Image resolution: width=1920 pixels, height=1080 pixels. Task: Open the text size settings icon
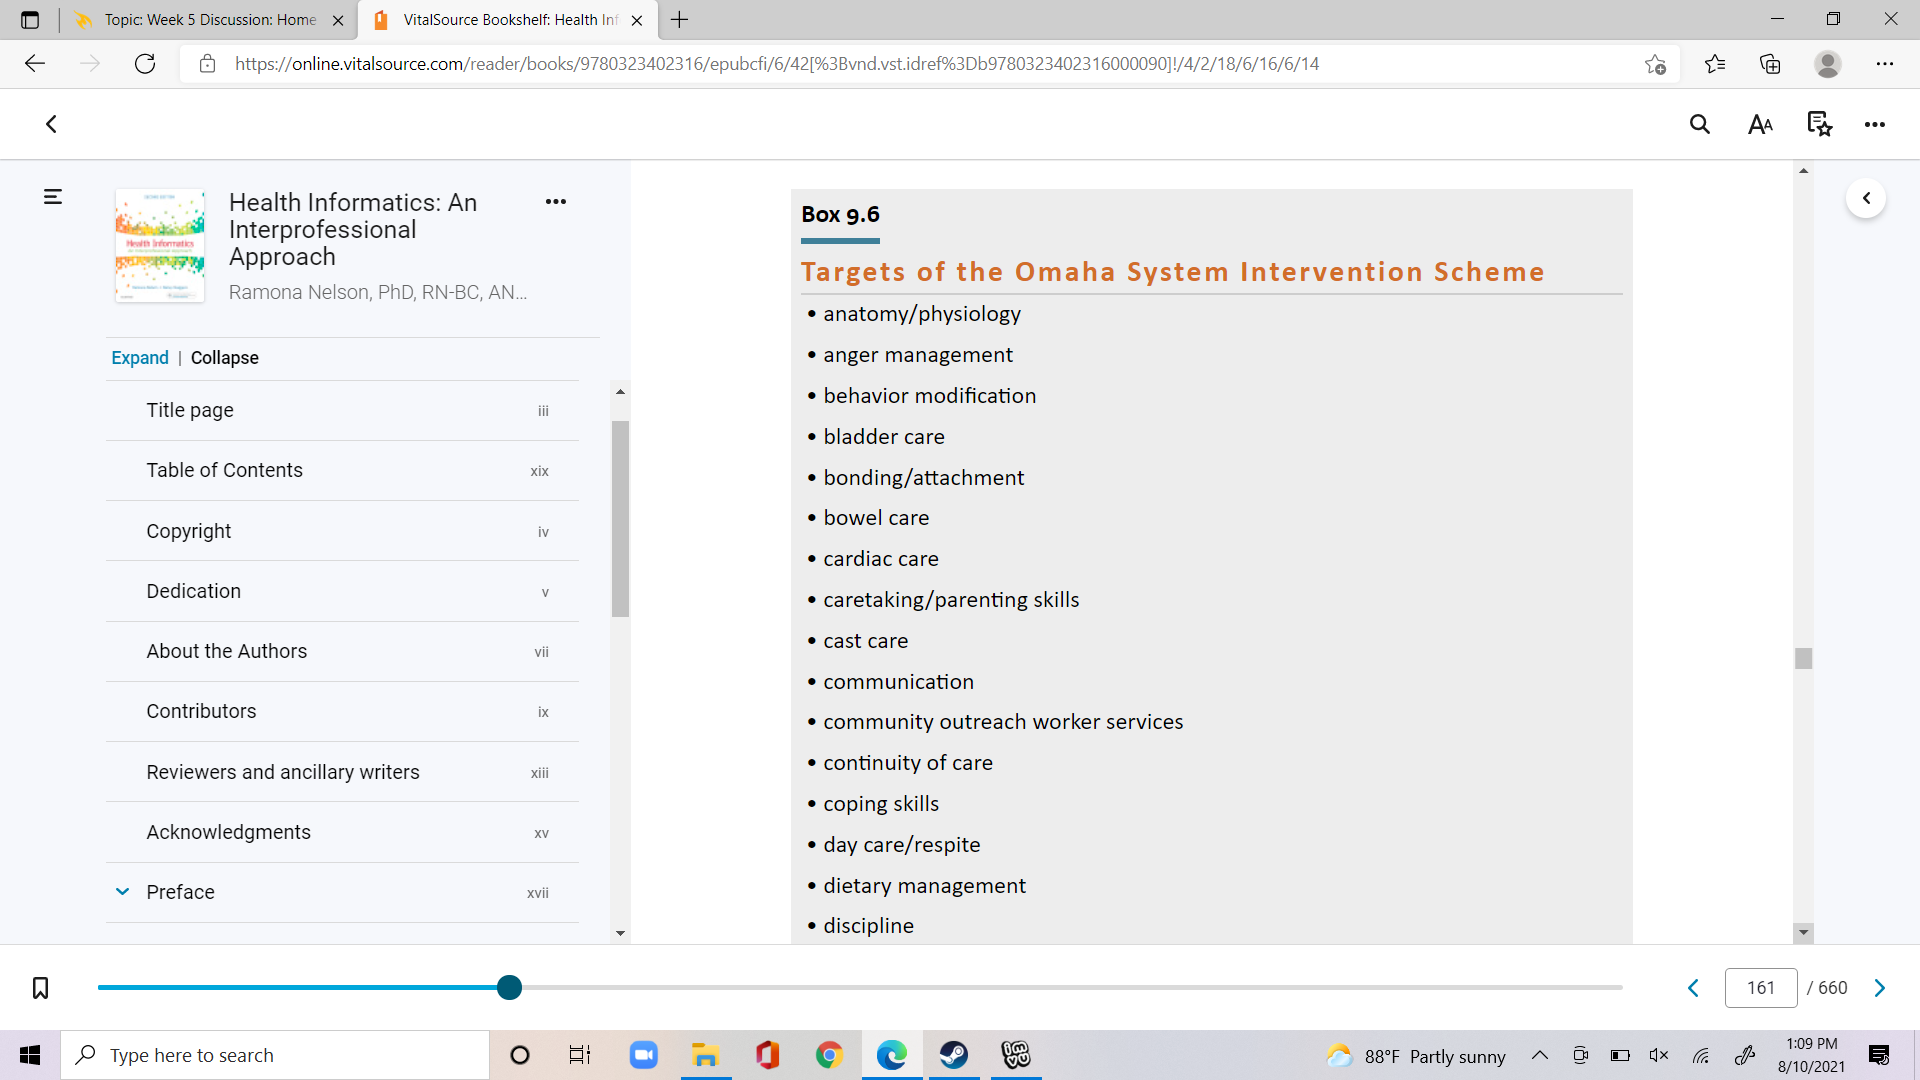(x=1760, y=125)
